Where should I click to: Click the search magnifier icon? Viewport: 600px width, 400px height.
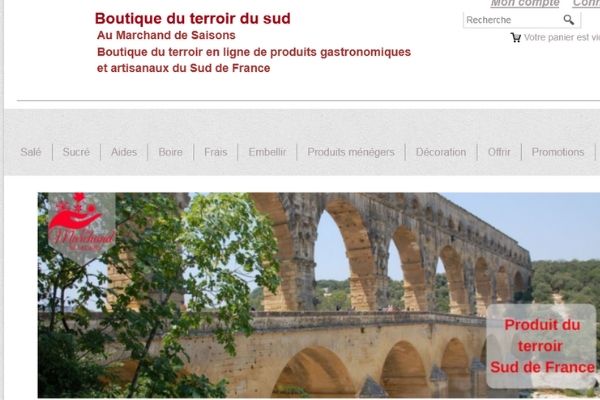pyautogui.click(x=569, y=20)
